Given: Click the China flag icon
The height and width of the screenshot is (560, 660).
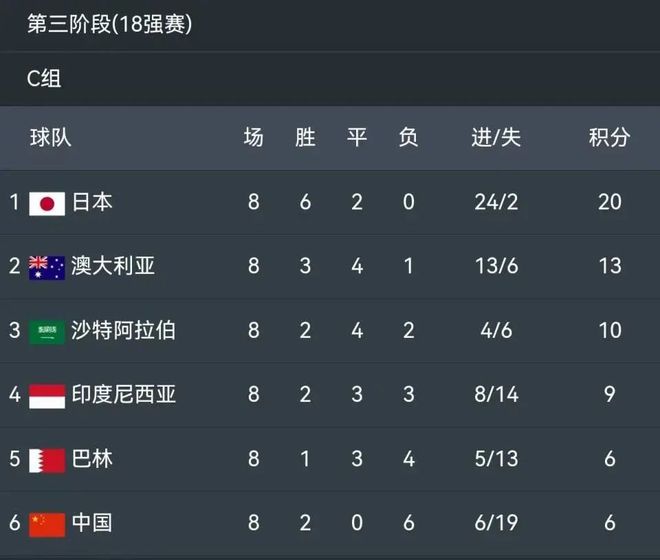Looking at the screenshot, I should 47,525.
